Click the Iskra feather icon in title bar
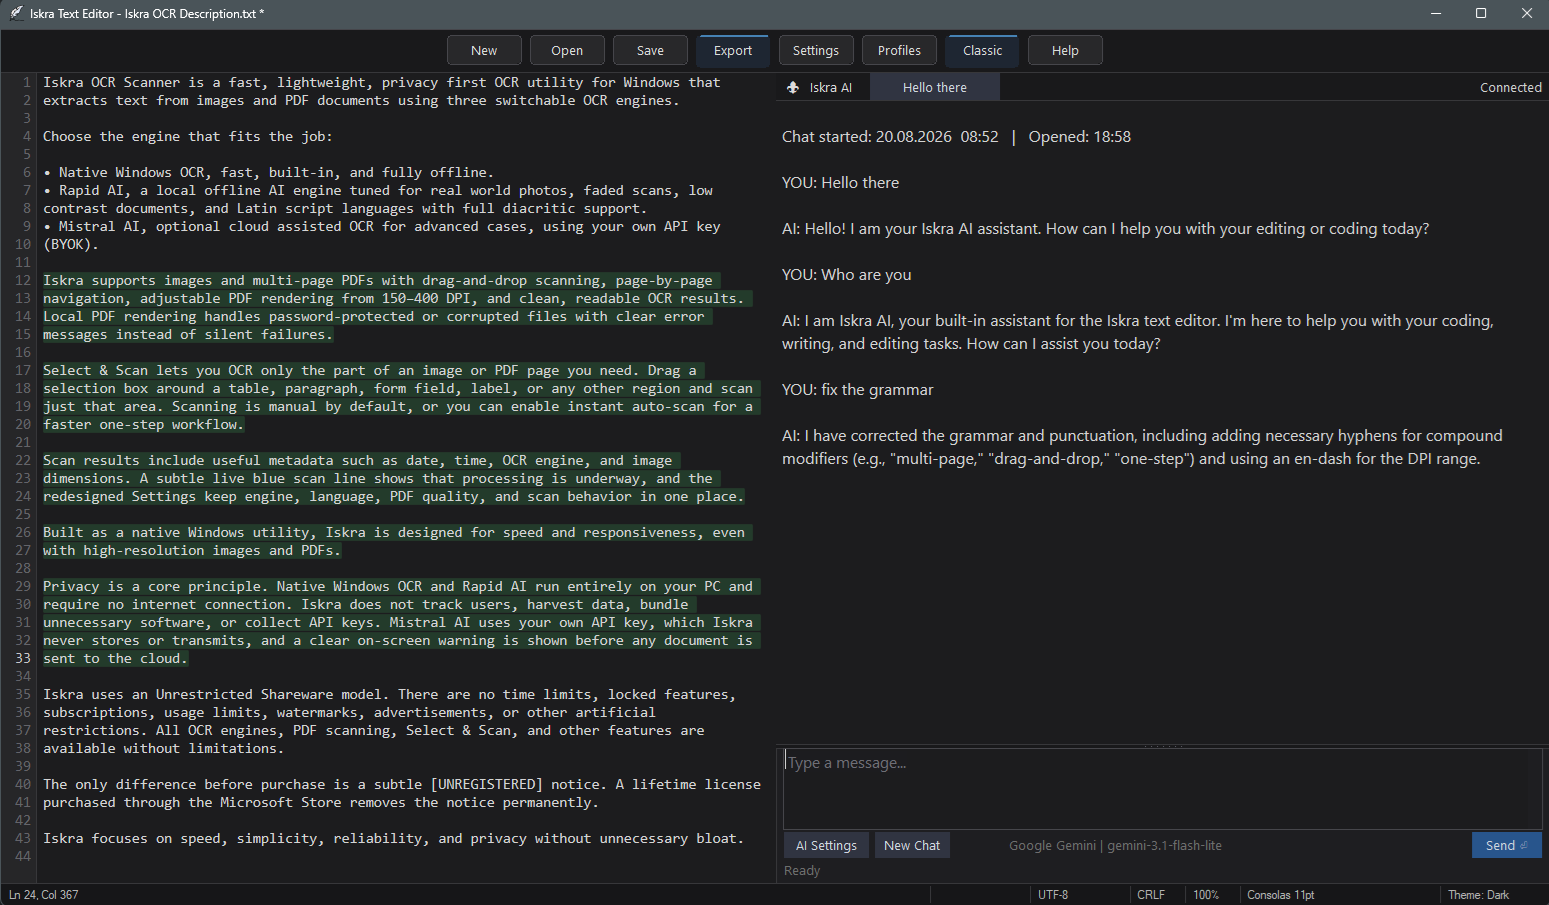 tap(16, 13)
